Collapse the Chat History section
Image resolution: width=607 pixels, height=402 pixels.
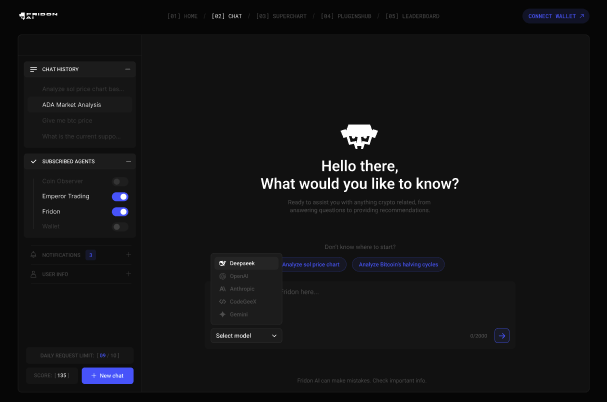(x=128, y=69)
